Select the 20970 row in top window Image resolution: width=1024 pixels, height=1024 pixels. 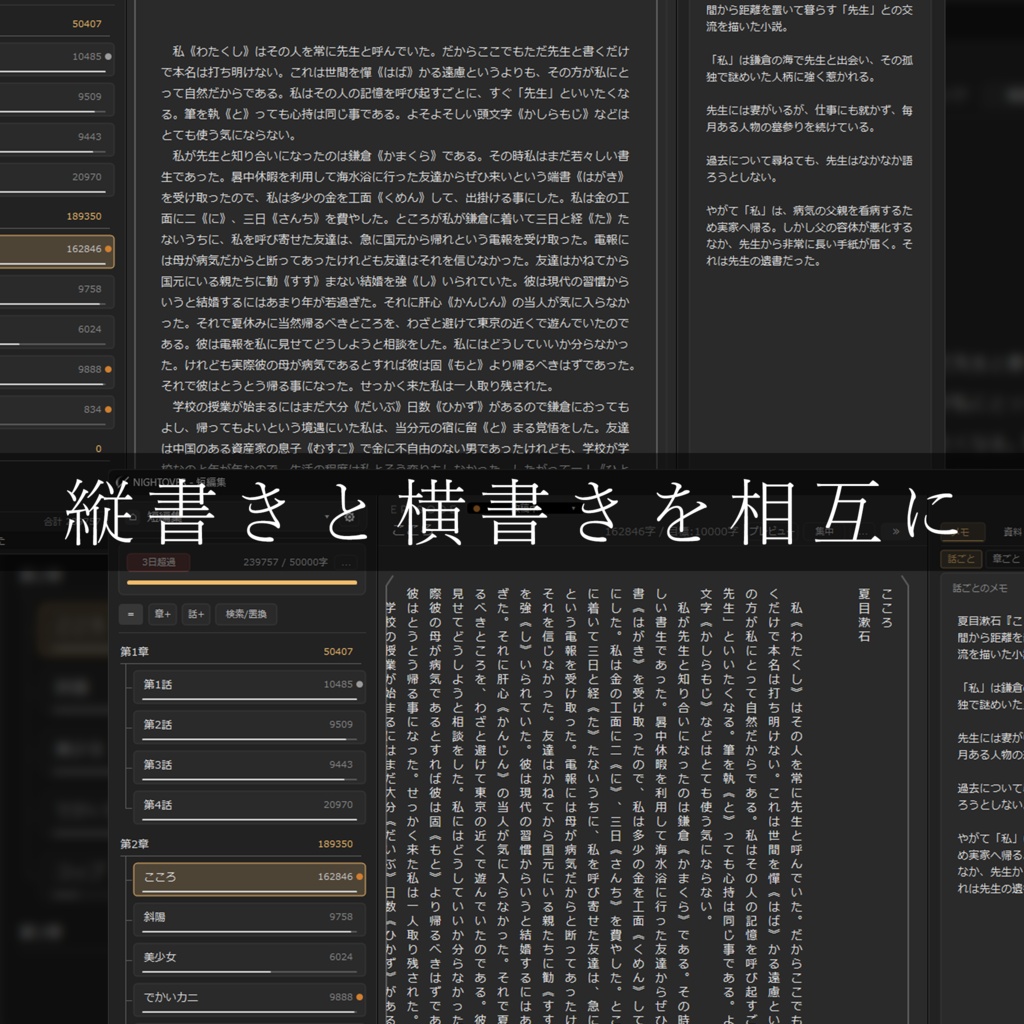point(57,178)
